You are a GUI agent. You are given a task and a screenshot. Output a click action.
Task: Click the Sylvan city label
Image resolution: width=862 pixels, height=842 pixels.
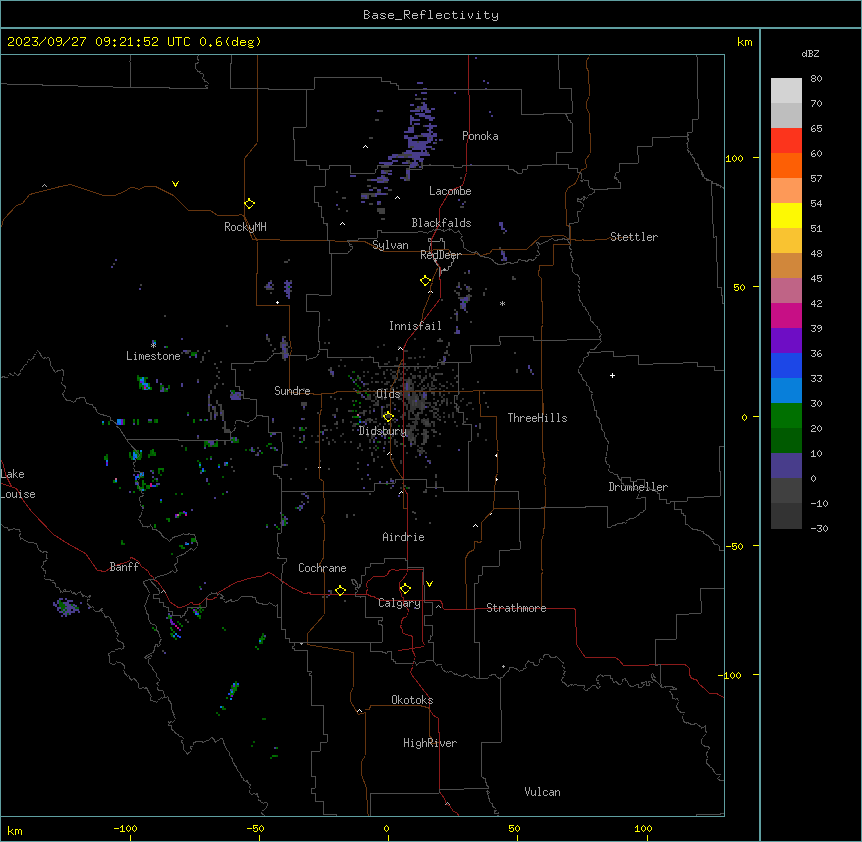(390, 245)
